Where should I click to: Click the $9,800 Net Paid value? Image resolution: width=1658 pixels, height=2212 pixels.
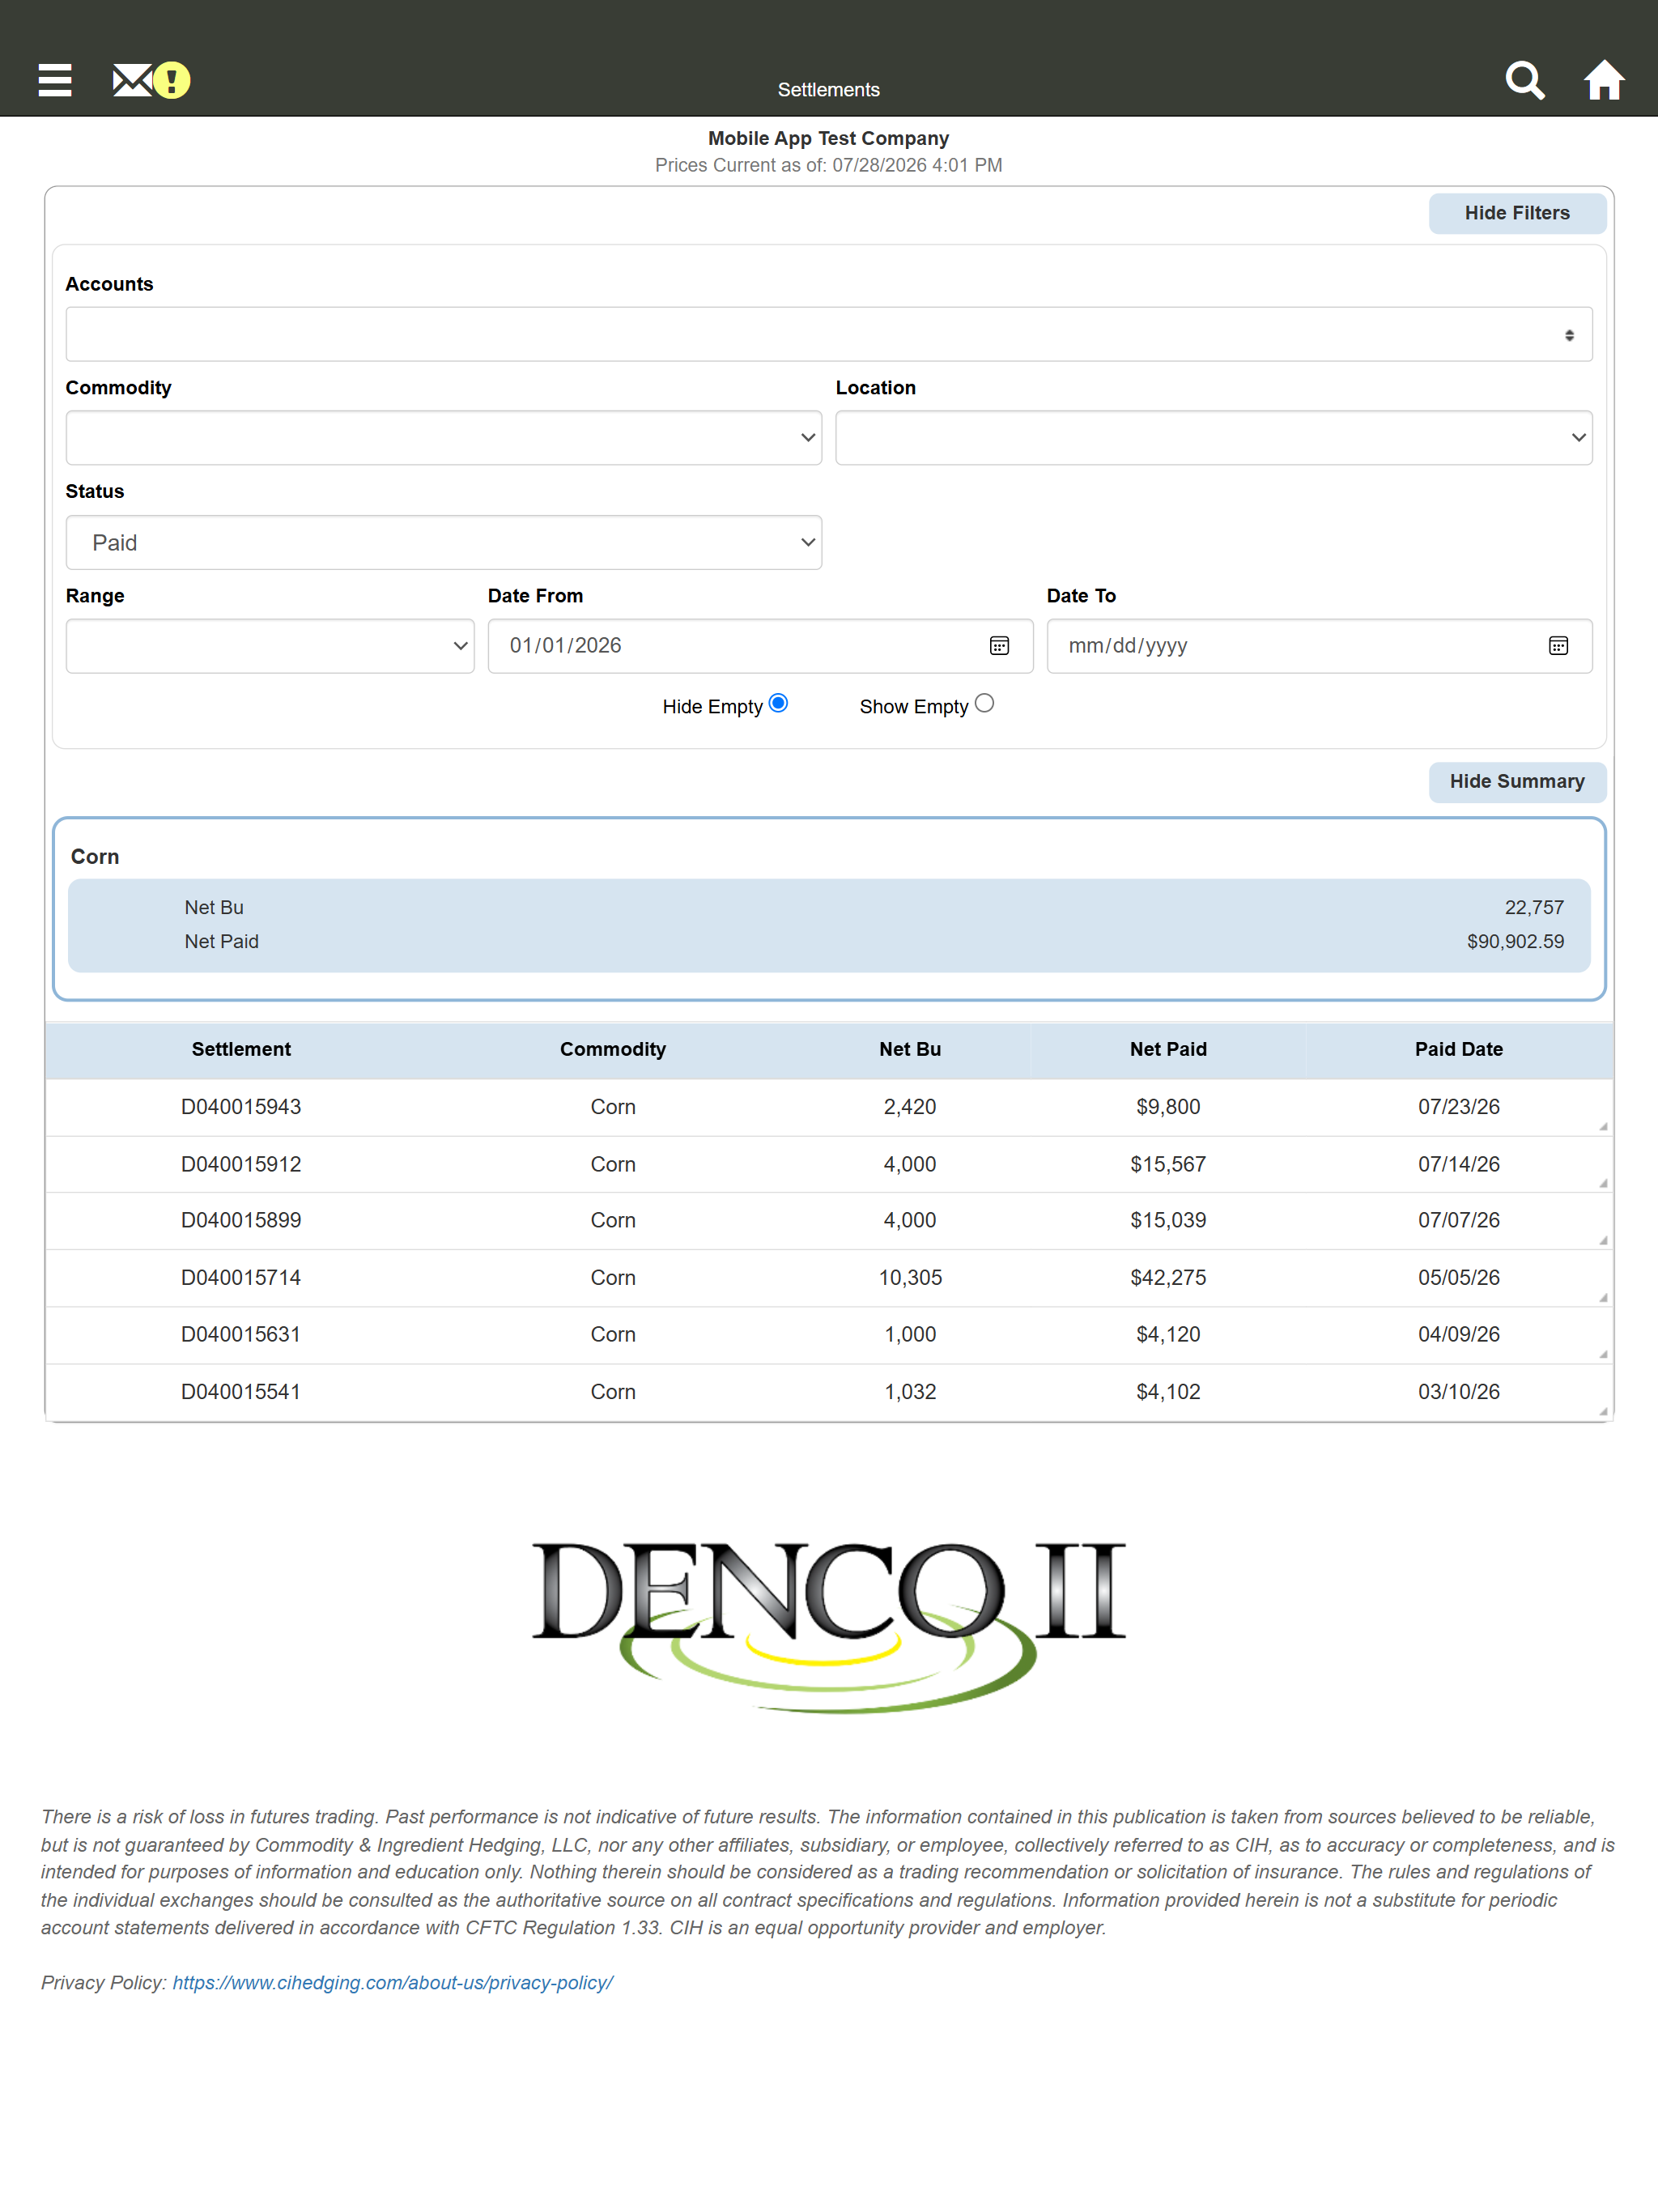pos(1168,1107)
